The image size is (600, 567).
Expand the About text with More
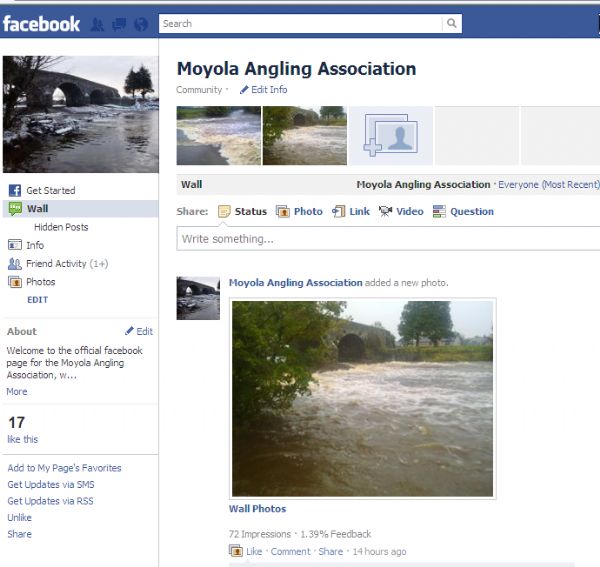pos(17,391)
